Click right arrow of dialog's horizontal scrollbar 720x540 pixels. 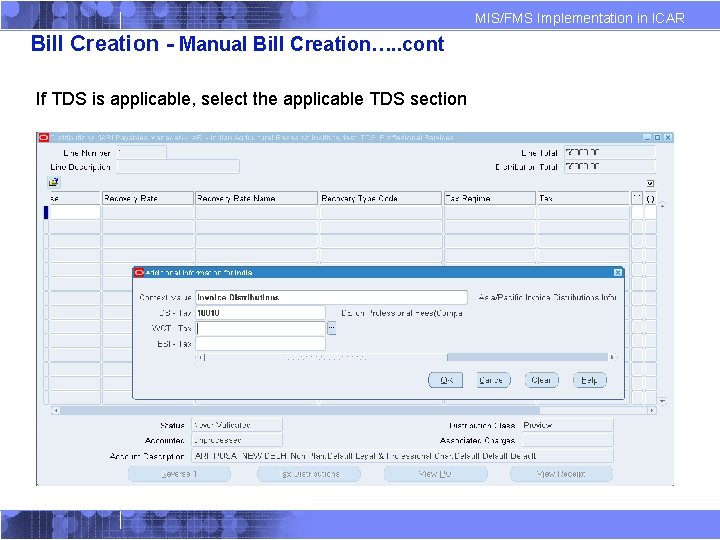point(613,357)
